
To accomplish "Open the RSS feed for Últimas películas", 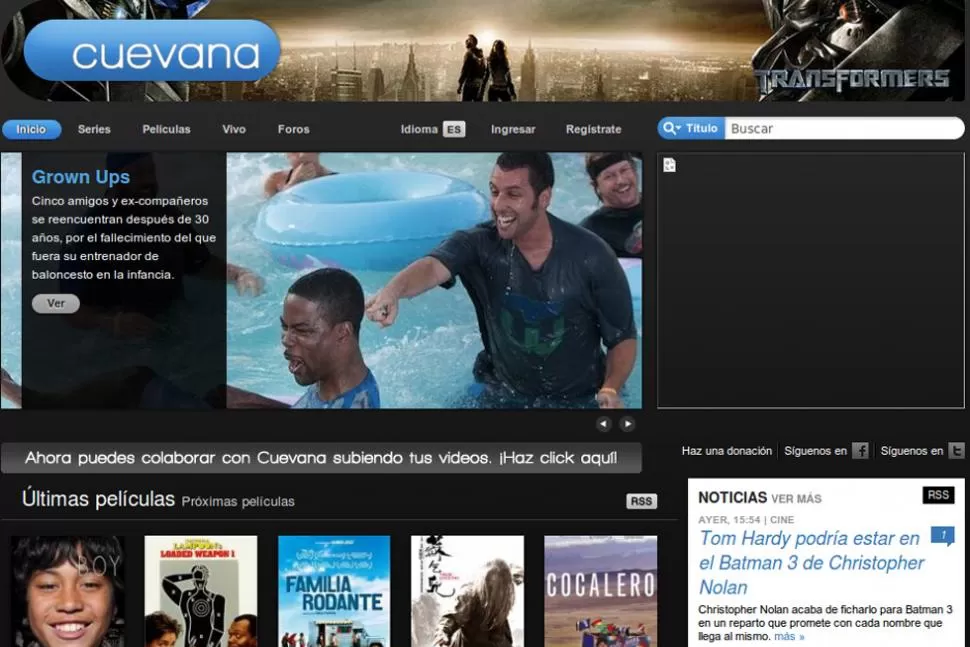I will 641,501.
